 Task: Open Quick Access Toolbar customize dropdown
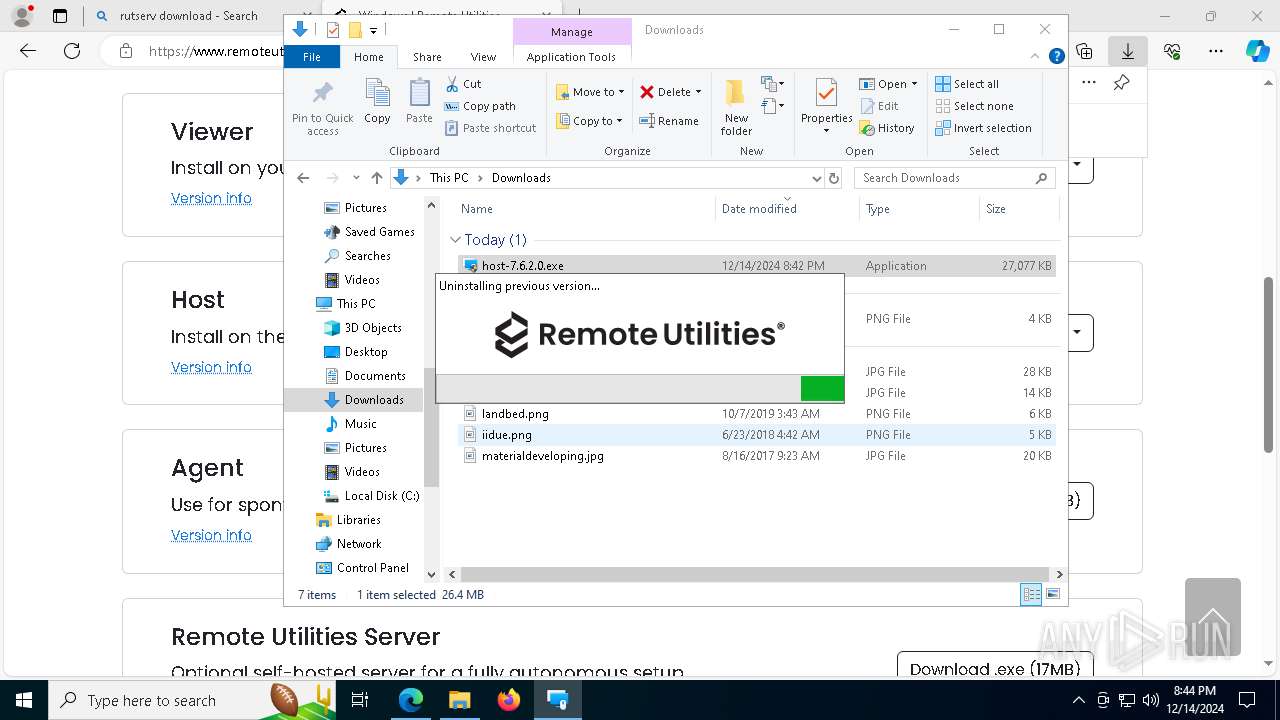373,30
